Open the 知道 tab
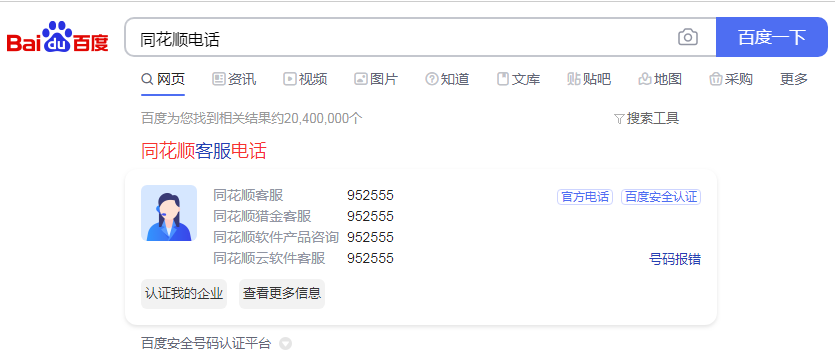The width and height of the screenshot is (835, 362). (447, 79)
